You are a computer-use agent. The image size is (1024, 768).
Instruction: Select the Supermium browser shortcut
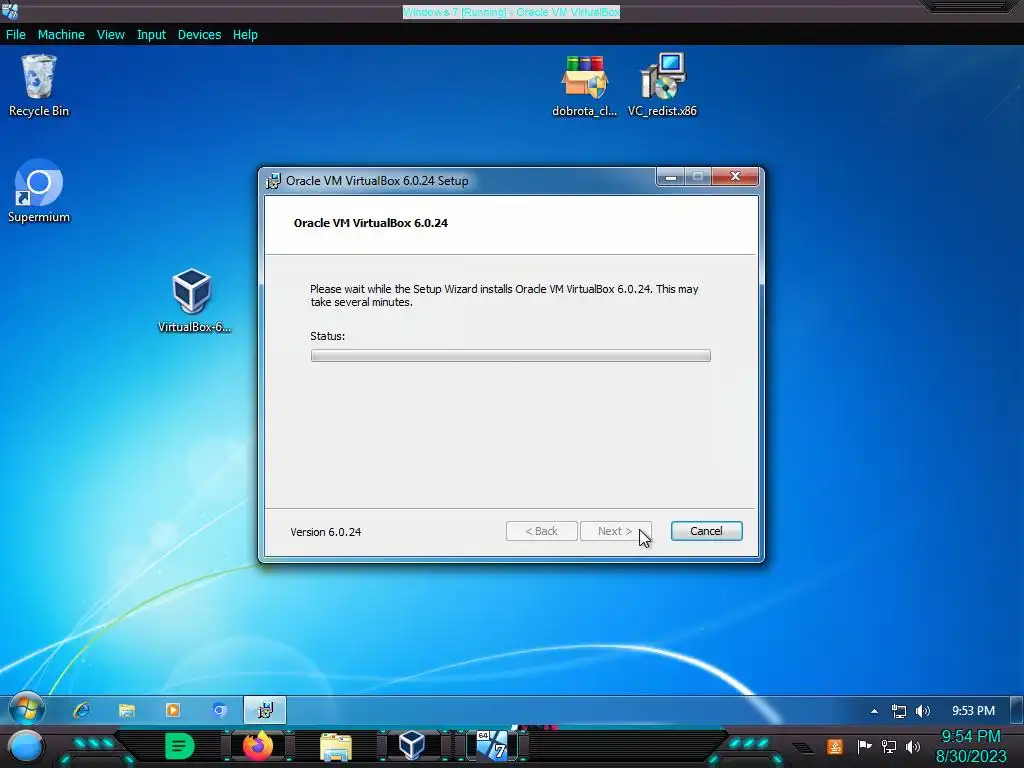tap(39, 191)
